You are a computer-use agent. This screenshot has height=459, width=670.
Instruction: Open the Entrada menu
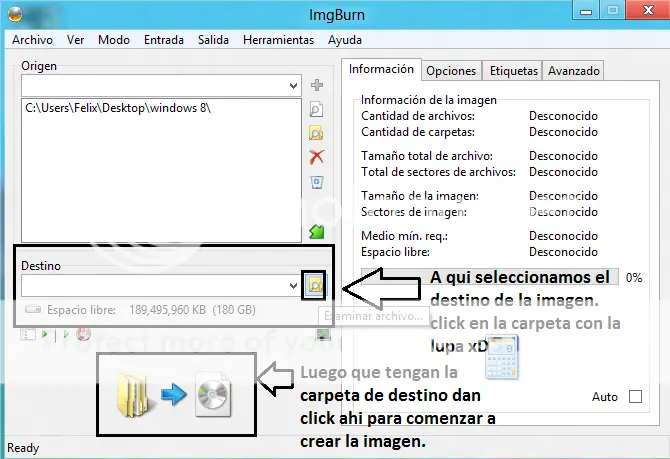[164, 40]
